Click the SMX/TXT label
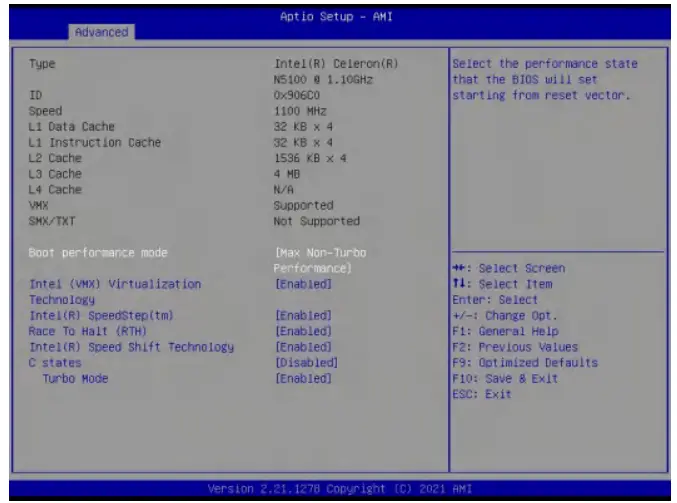Screen dimensions: 677x503 [52, 221]
